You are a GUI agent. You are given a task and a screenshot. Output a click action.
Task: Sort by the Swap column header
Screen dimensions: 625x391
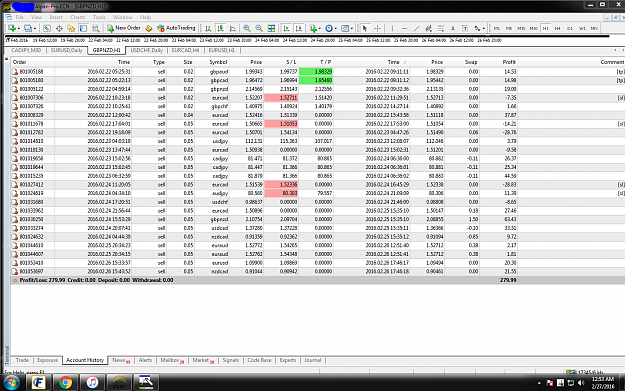[x=471, y=62]
